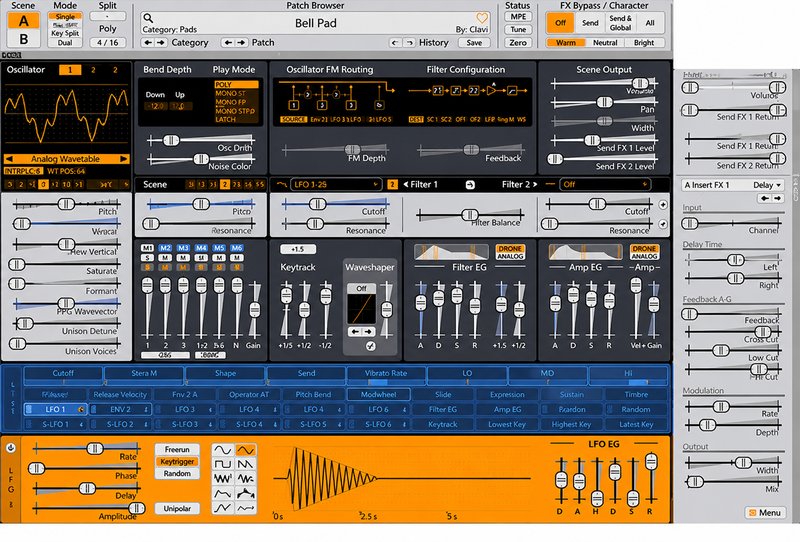This screenshot has height=542, width=800.
Task: Select square LFO waveform
Action: [x=223, y=464]
